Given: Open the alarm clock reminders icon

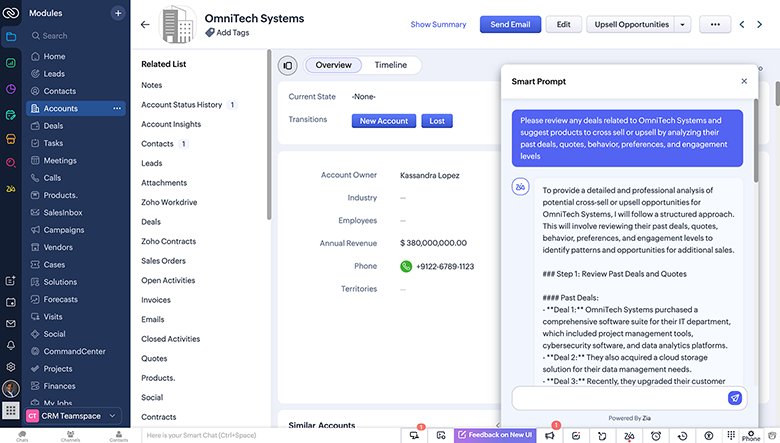Looking at the screenshot, I should click(656, 436).
